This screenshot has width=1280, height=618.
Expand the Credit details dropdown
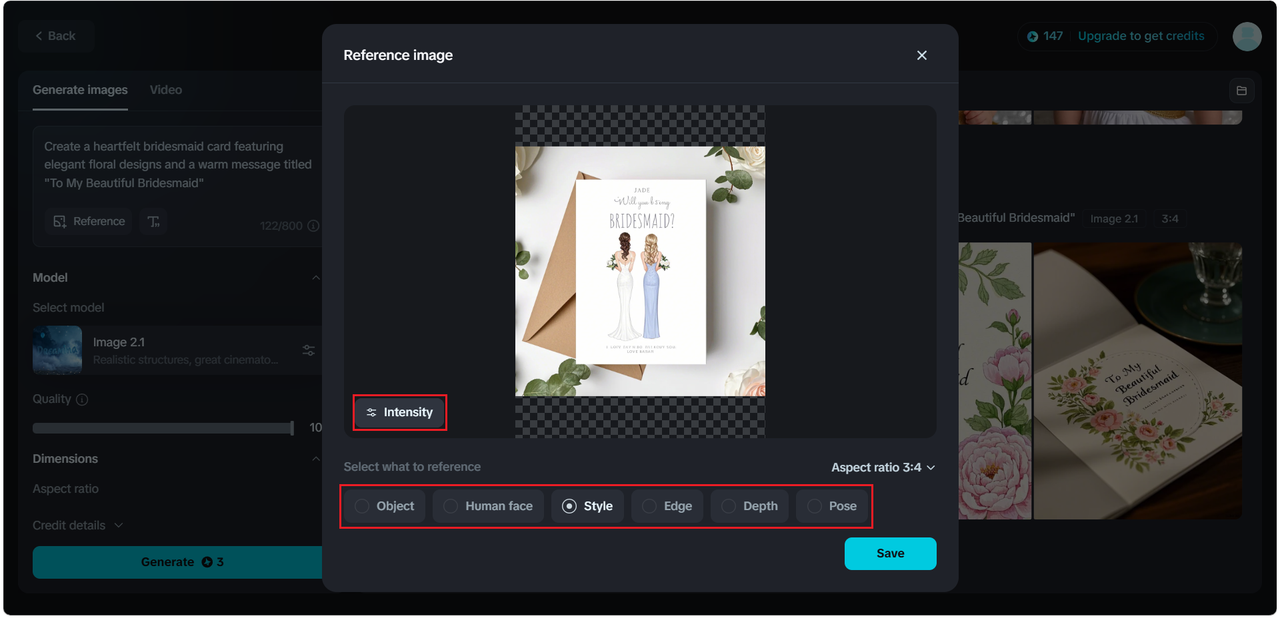[78, 525]
